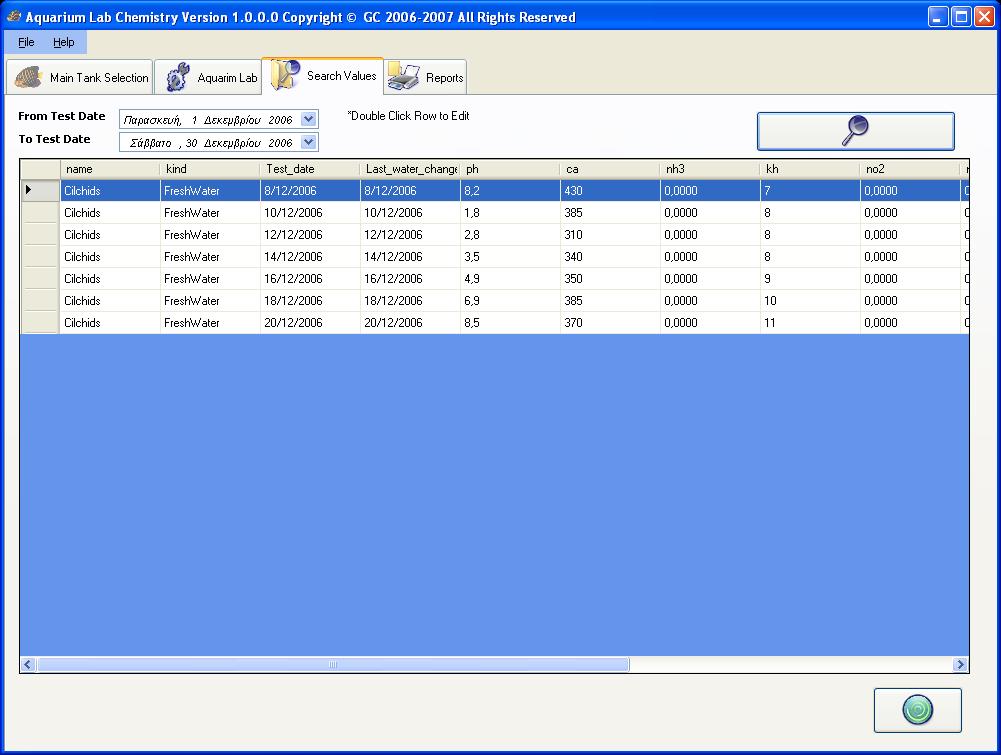The height and width of the screenshot is (755, 1001).
Task: Click the application icon in title bar
Action: (x=13, y=17)
